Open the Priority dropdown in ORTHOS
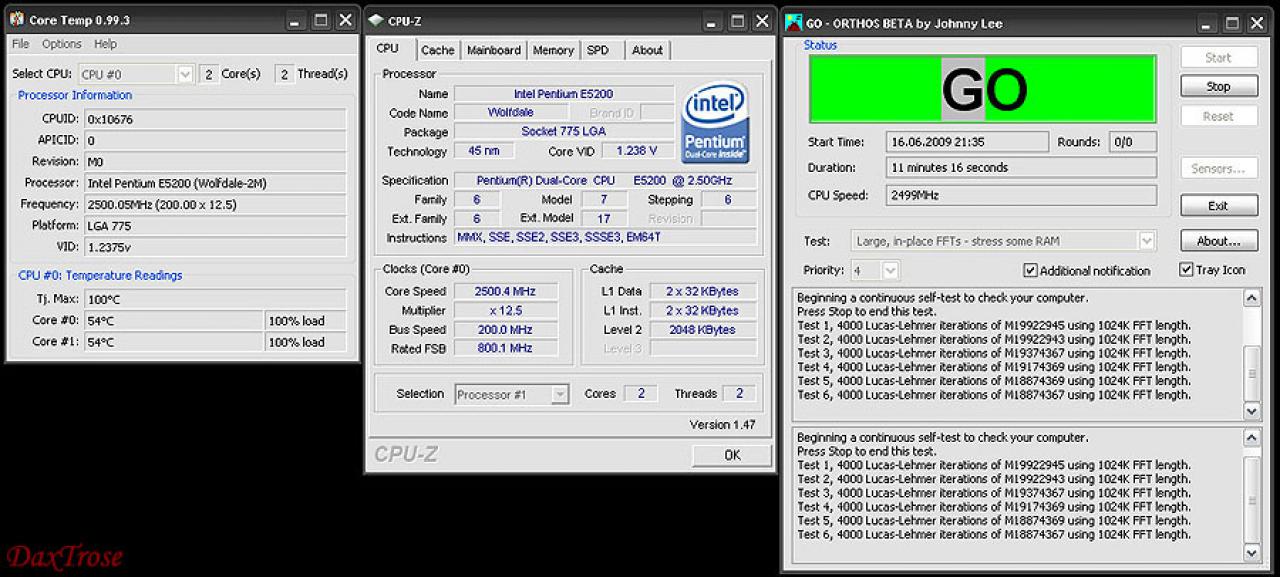Image resolution: width=1280 pixels, height=577 pixels. tap(890, 270)
